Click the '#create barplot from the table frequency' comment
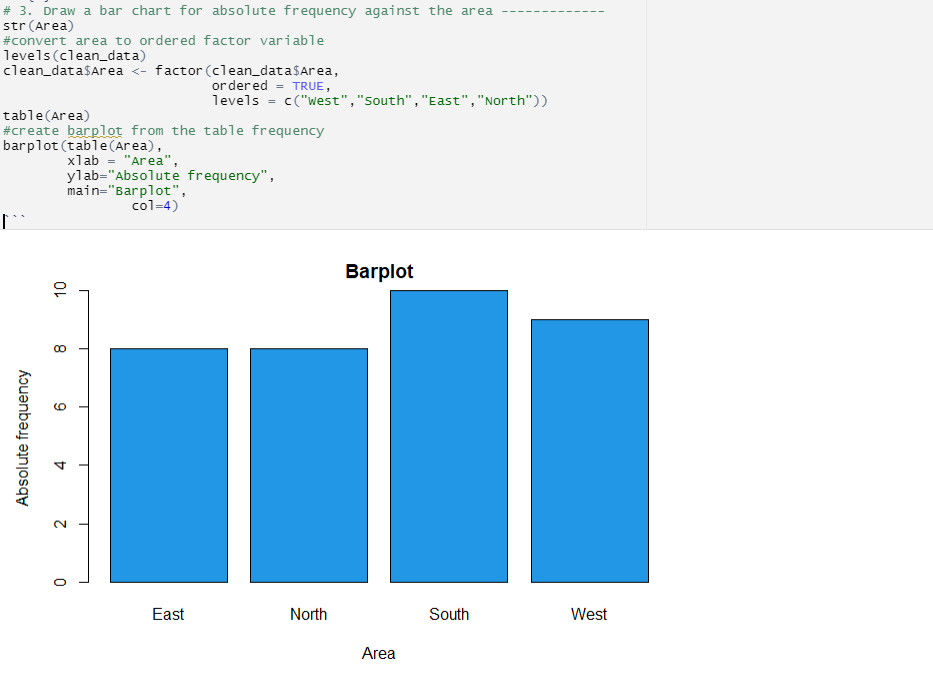The image size is (933, 685). coord(164,131)
